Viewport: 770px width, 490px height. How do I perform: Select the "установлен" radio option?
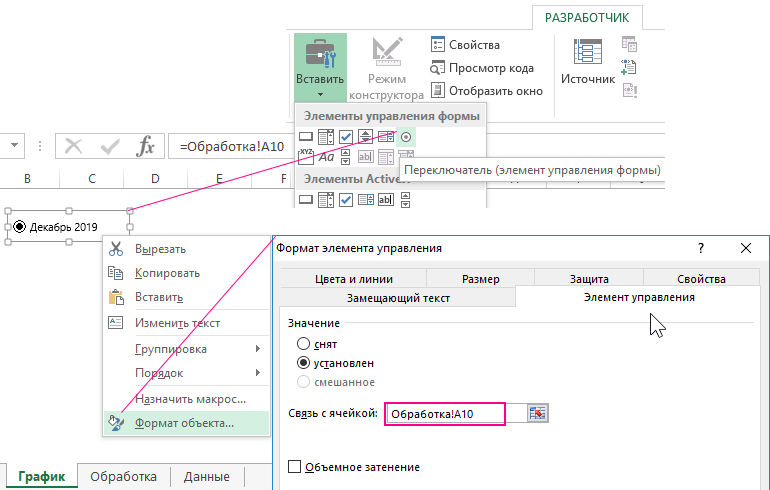[304, 362]
